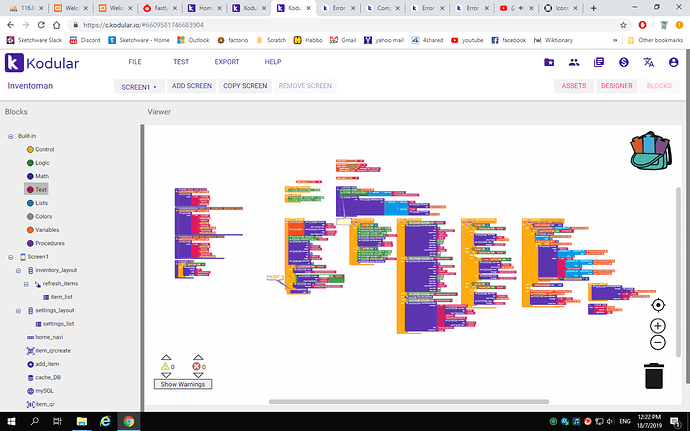
Task: Open the Variables blocks category
Action: coord(43,230)
